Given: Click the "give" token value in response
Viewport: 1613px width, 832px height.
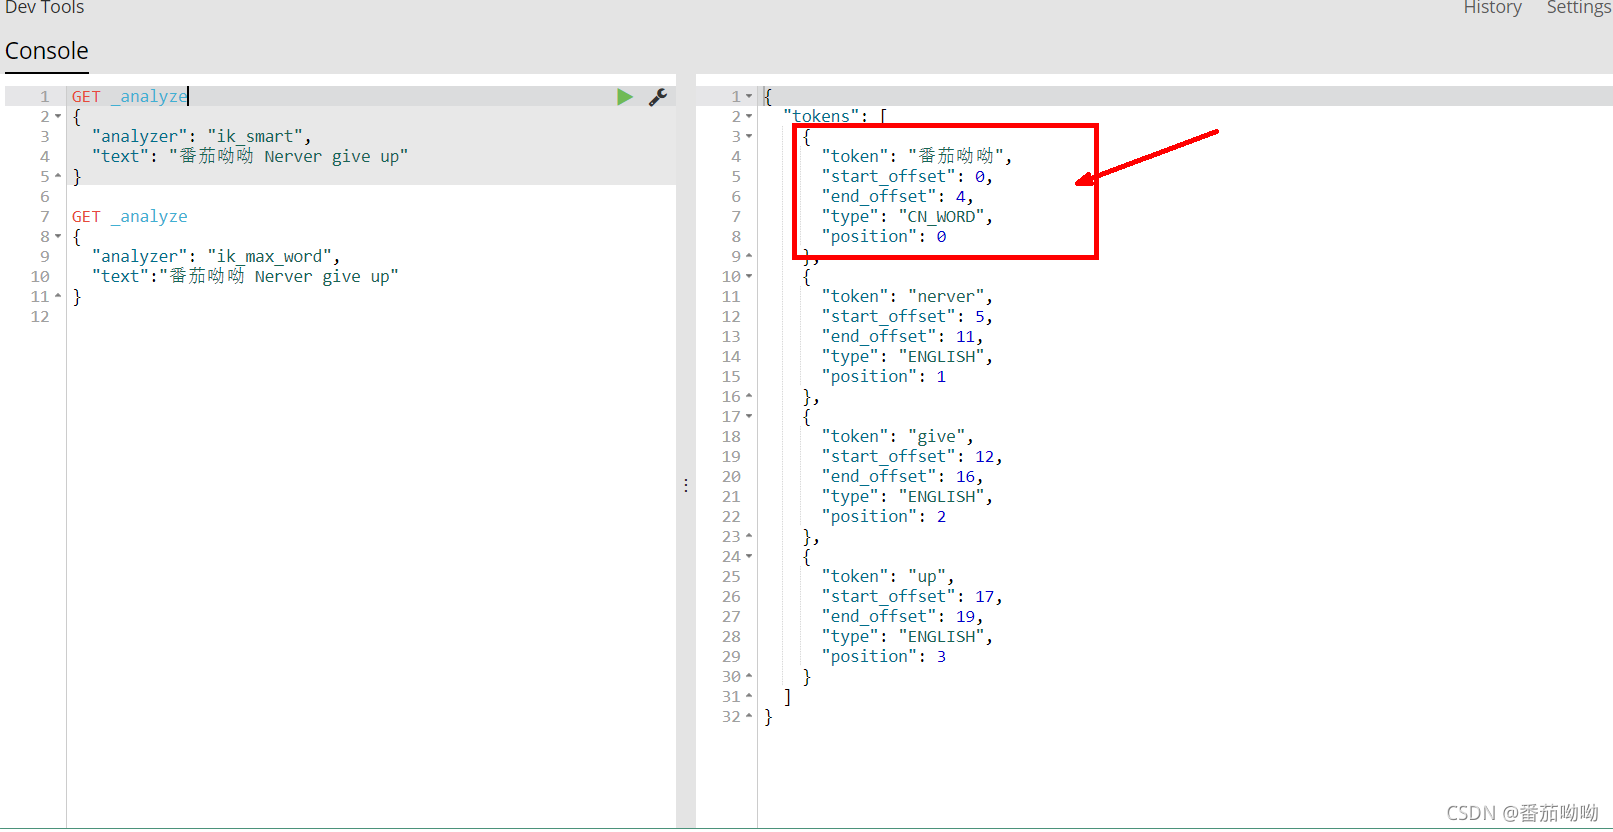Looking at the screenshot, I should (936, 437).
